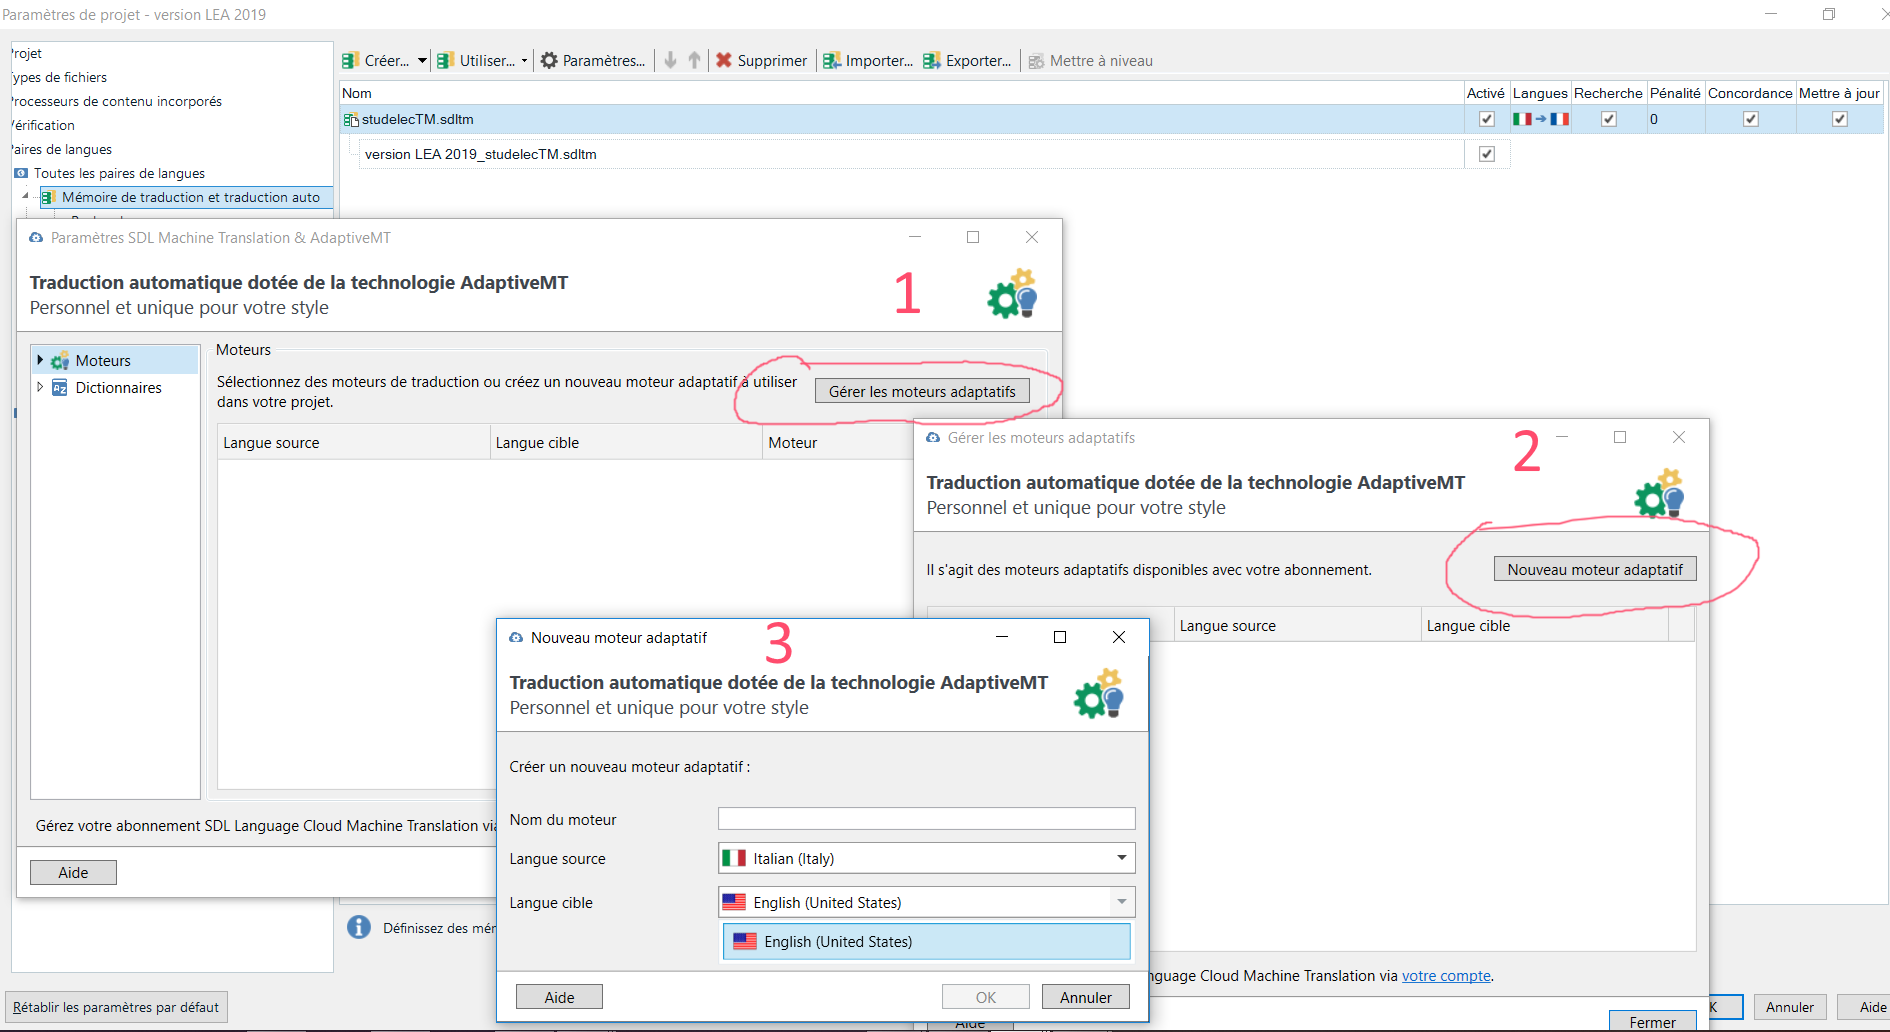Toggle Concordance checkbox for studelecTM.sdltm

[1751, 119]
